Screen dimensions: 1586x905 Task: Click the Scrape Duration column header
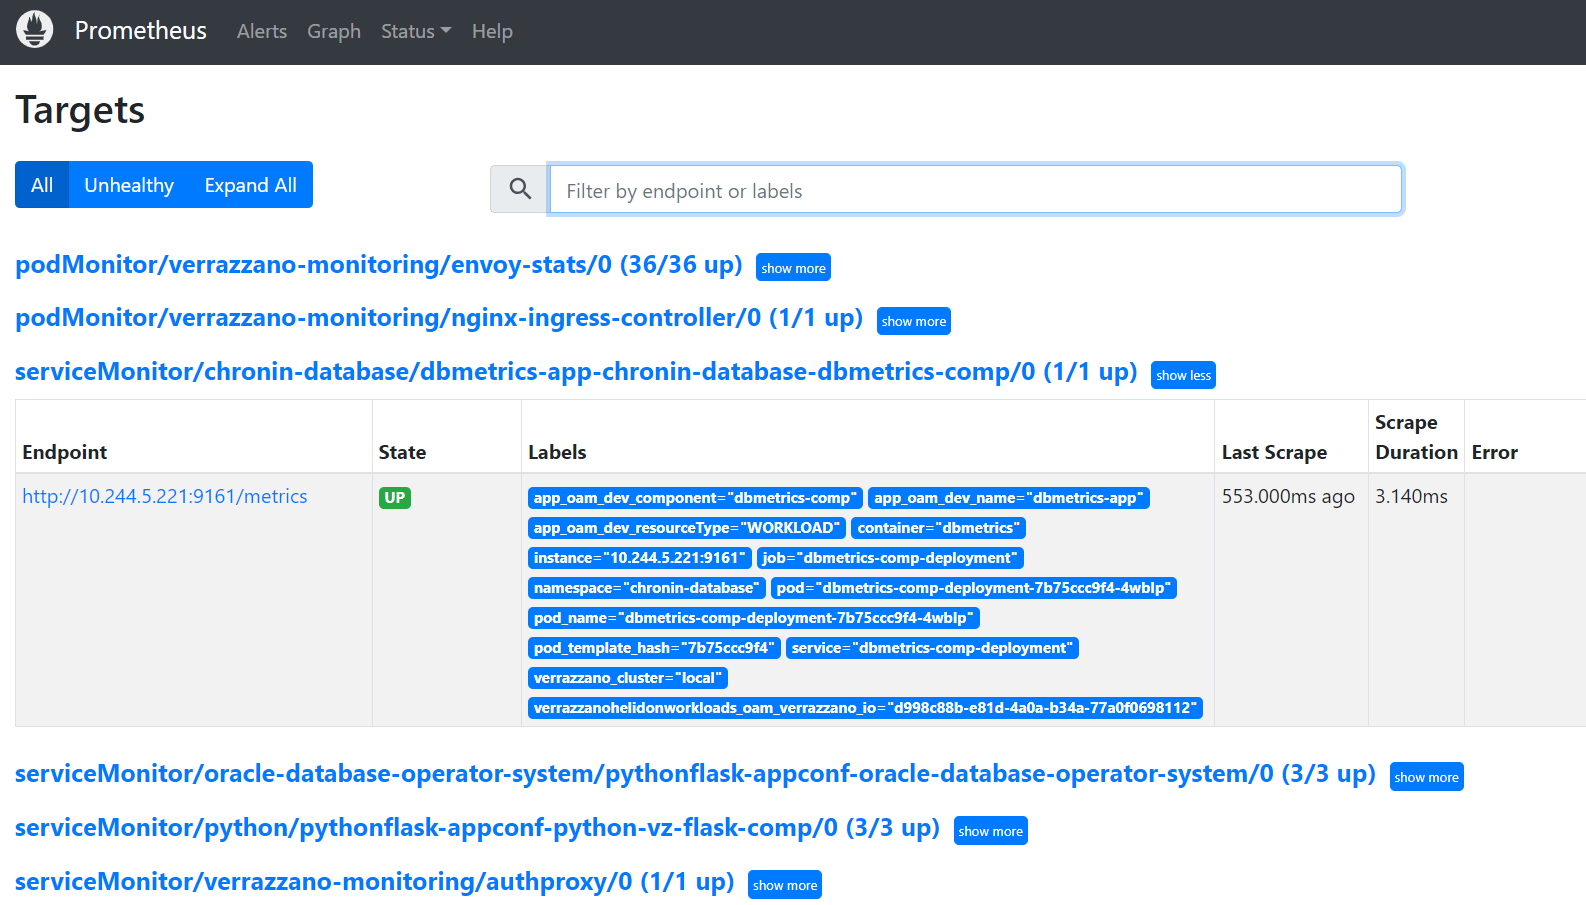coord(1416,437)
